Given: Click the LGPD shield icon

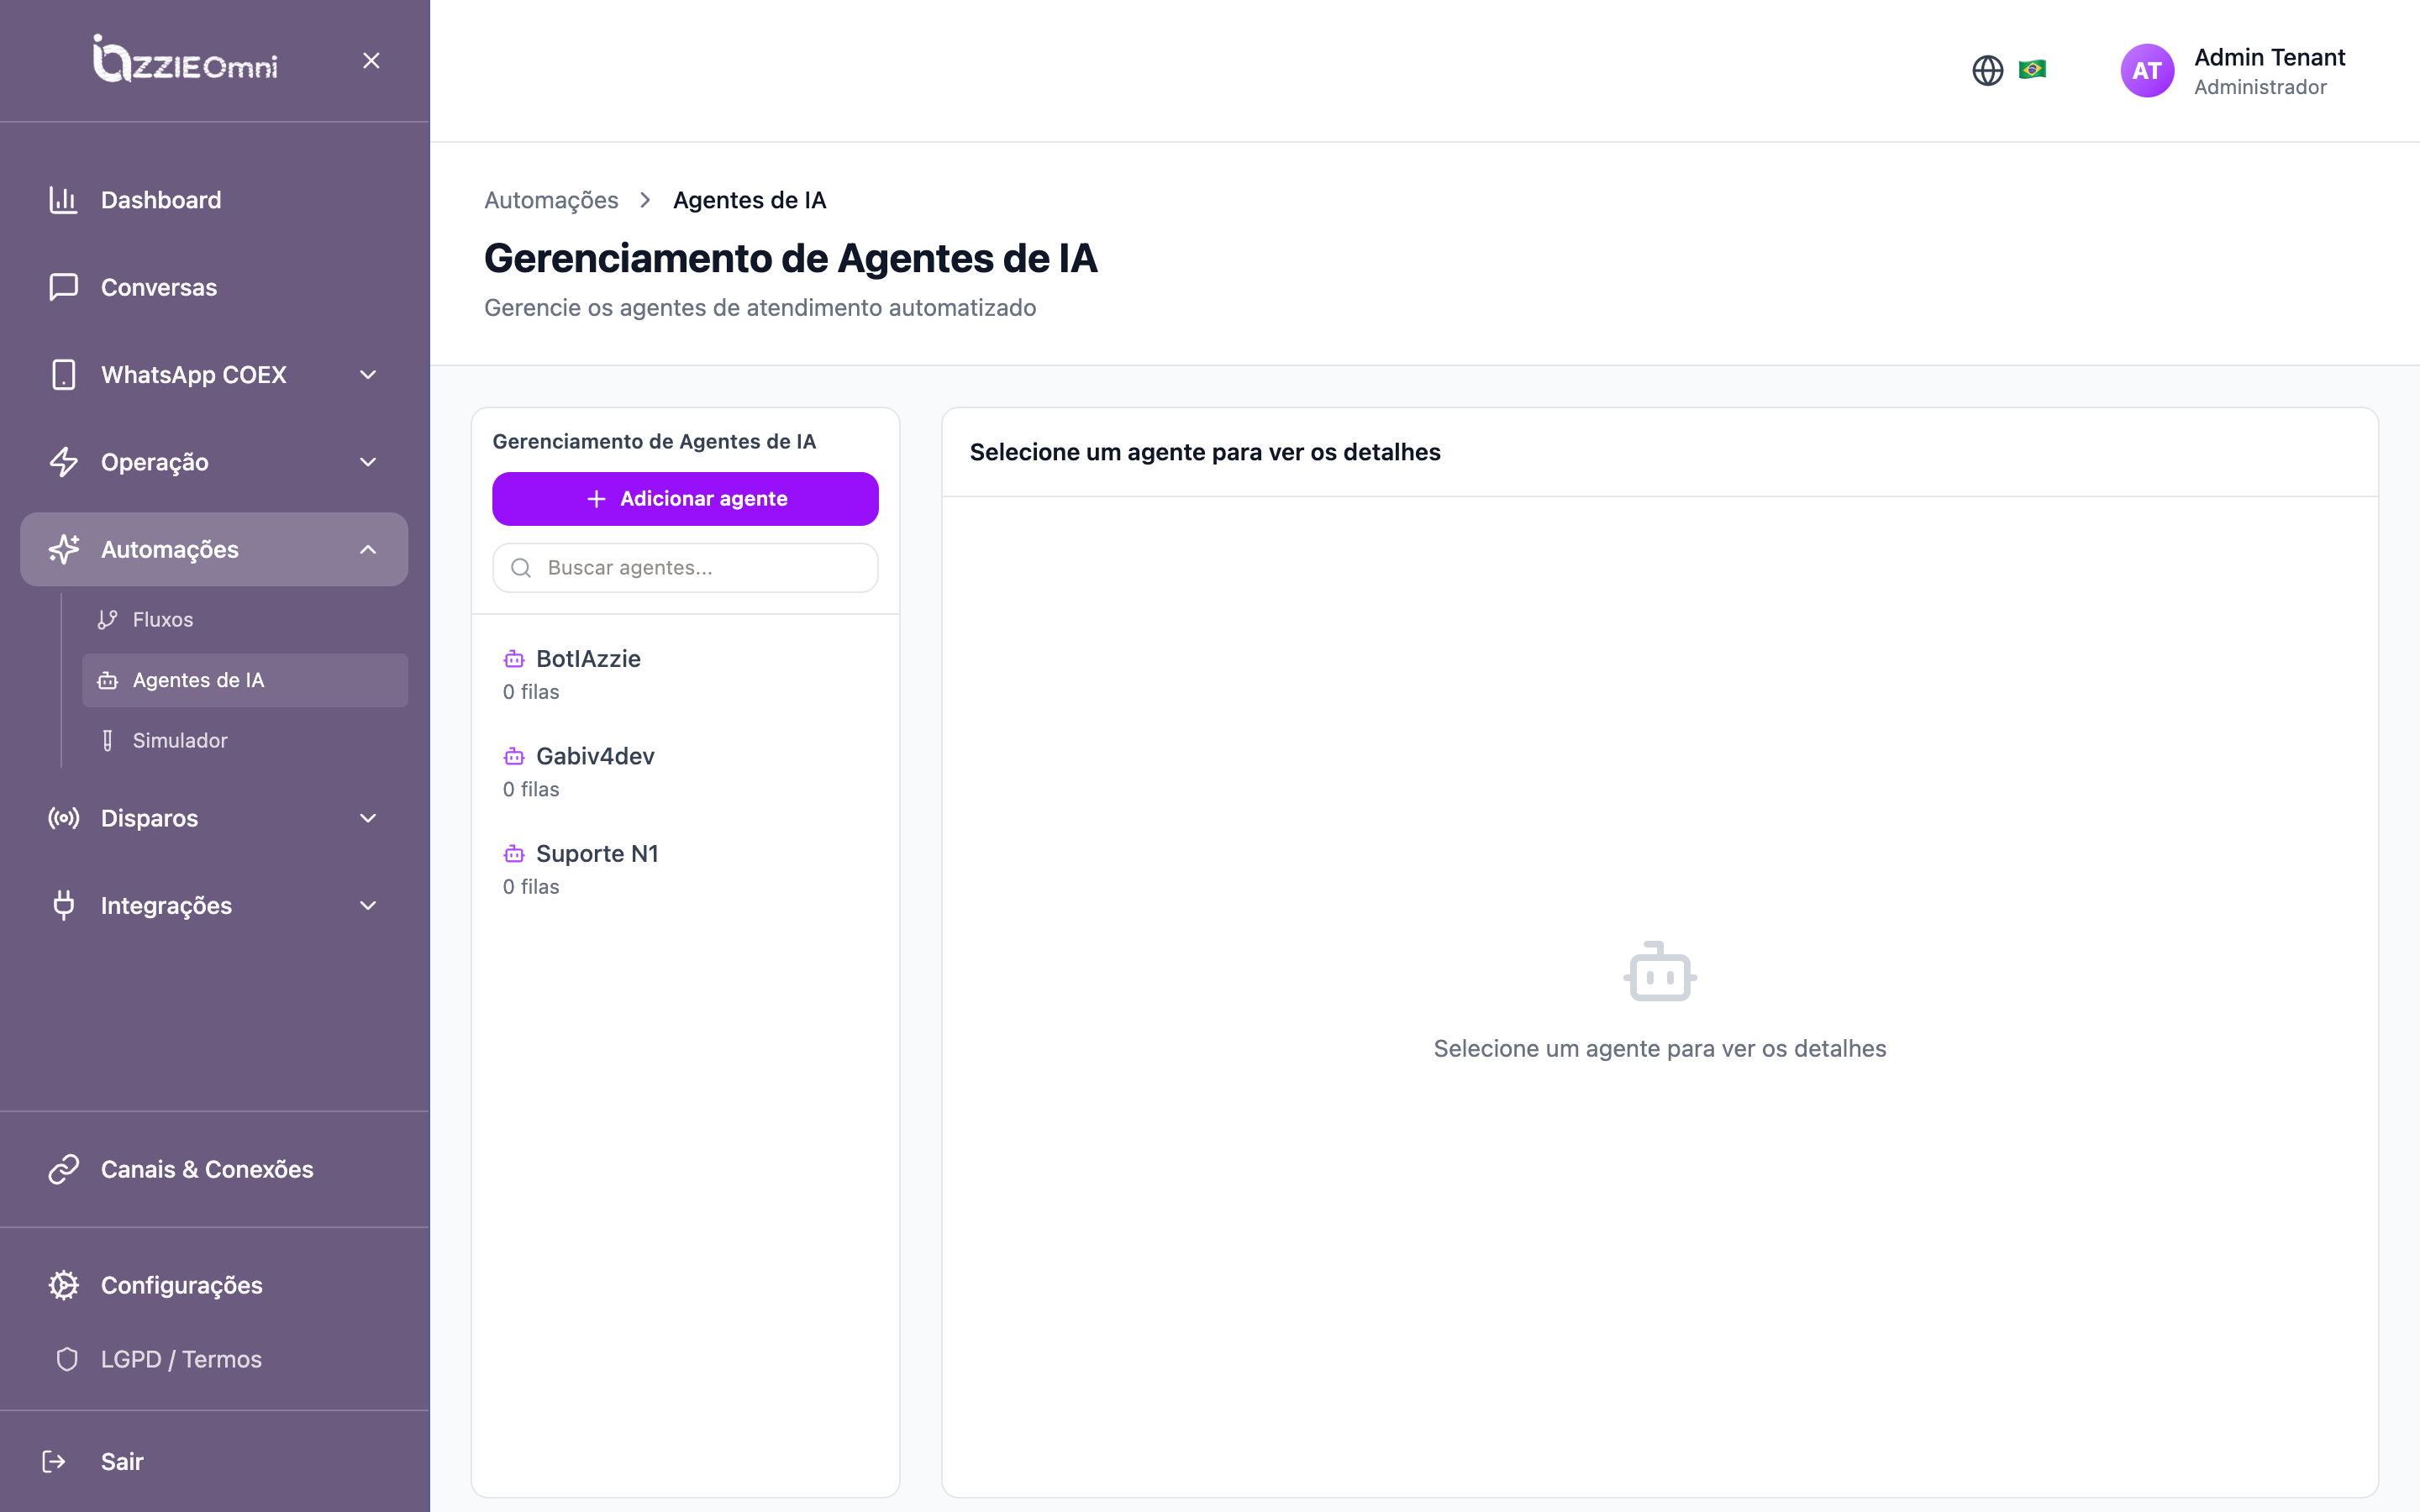Looking at the screenshot, I should coord(67,1360).
